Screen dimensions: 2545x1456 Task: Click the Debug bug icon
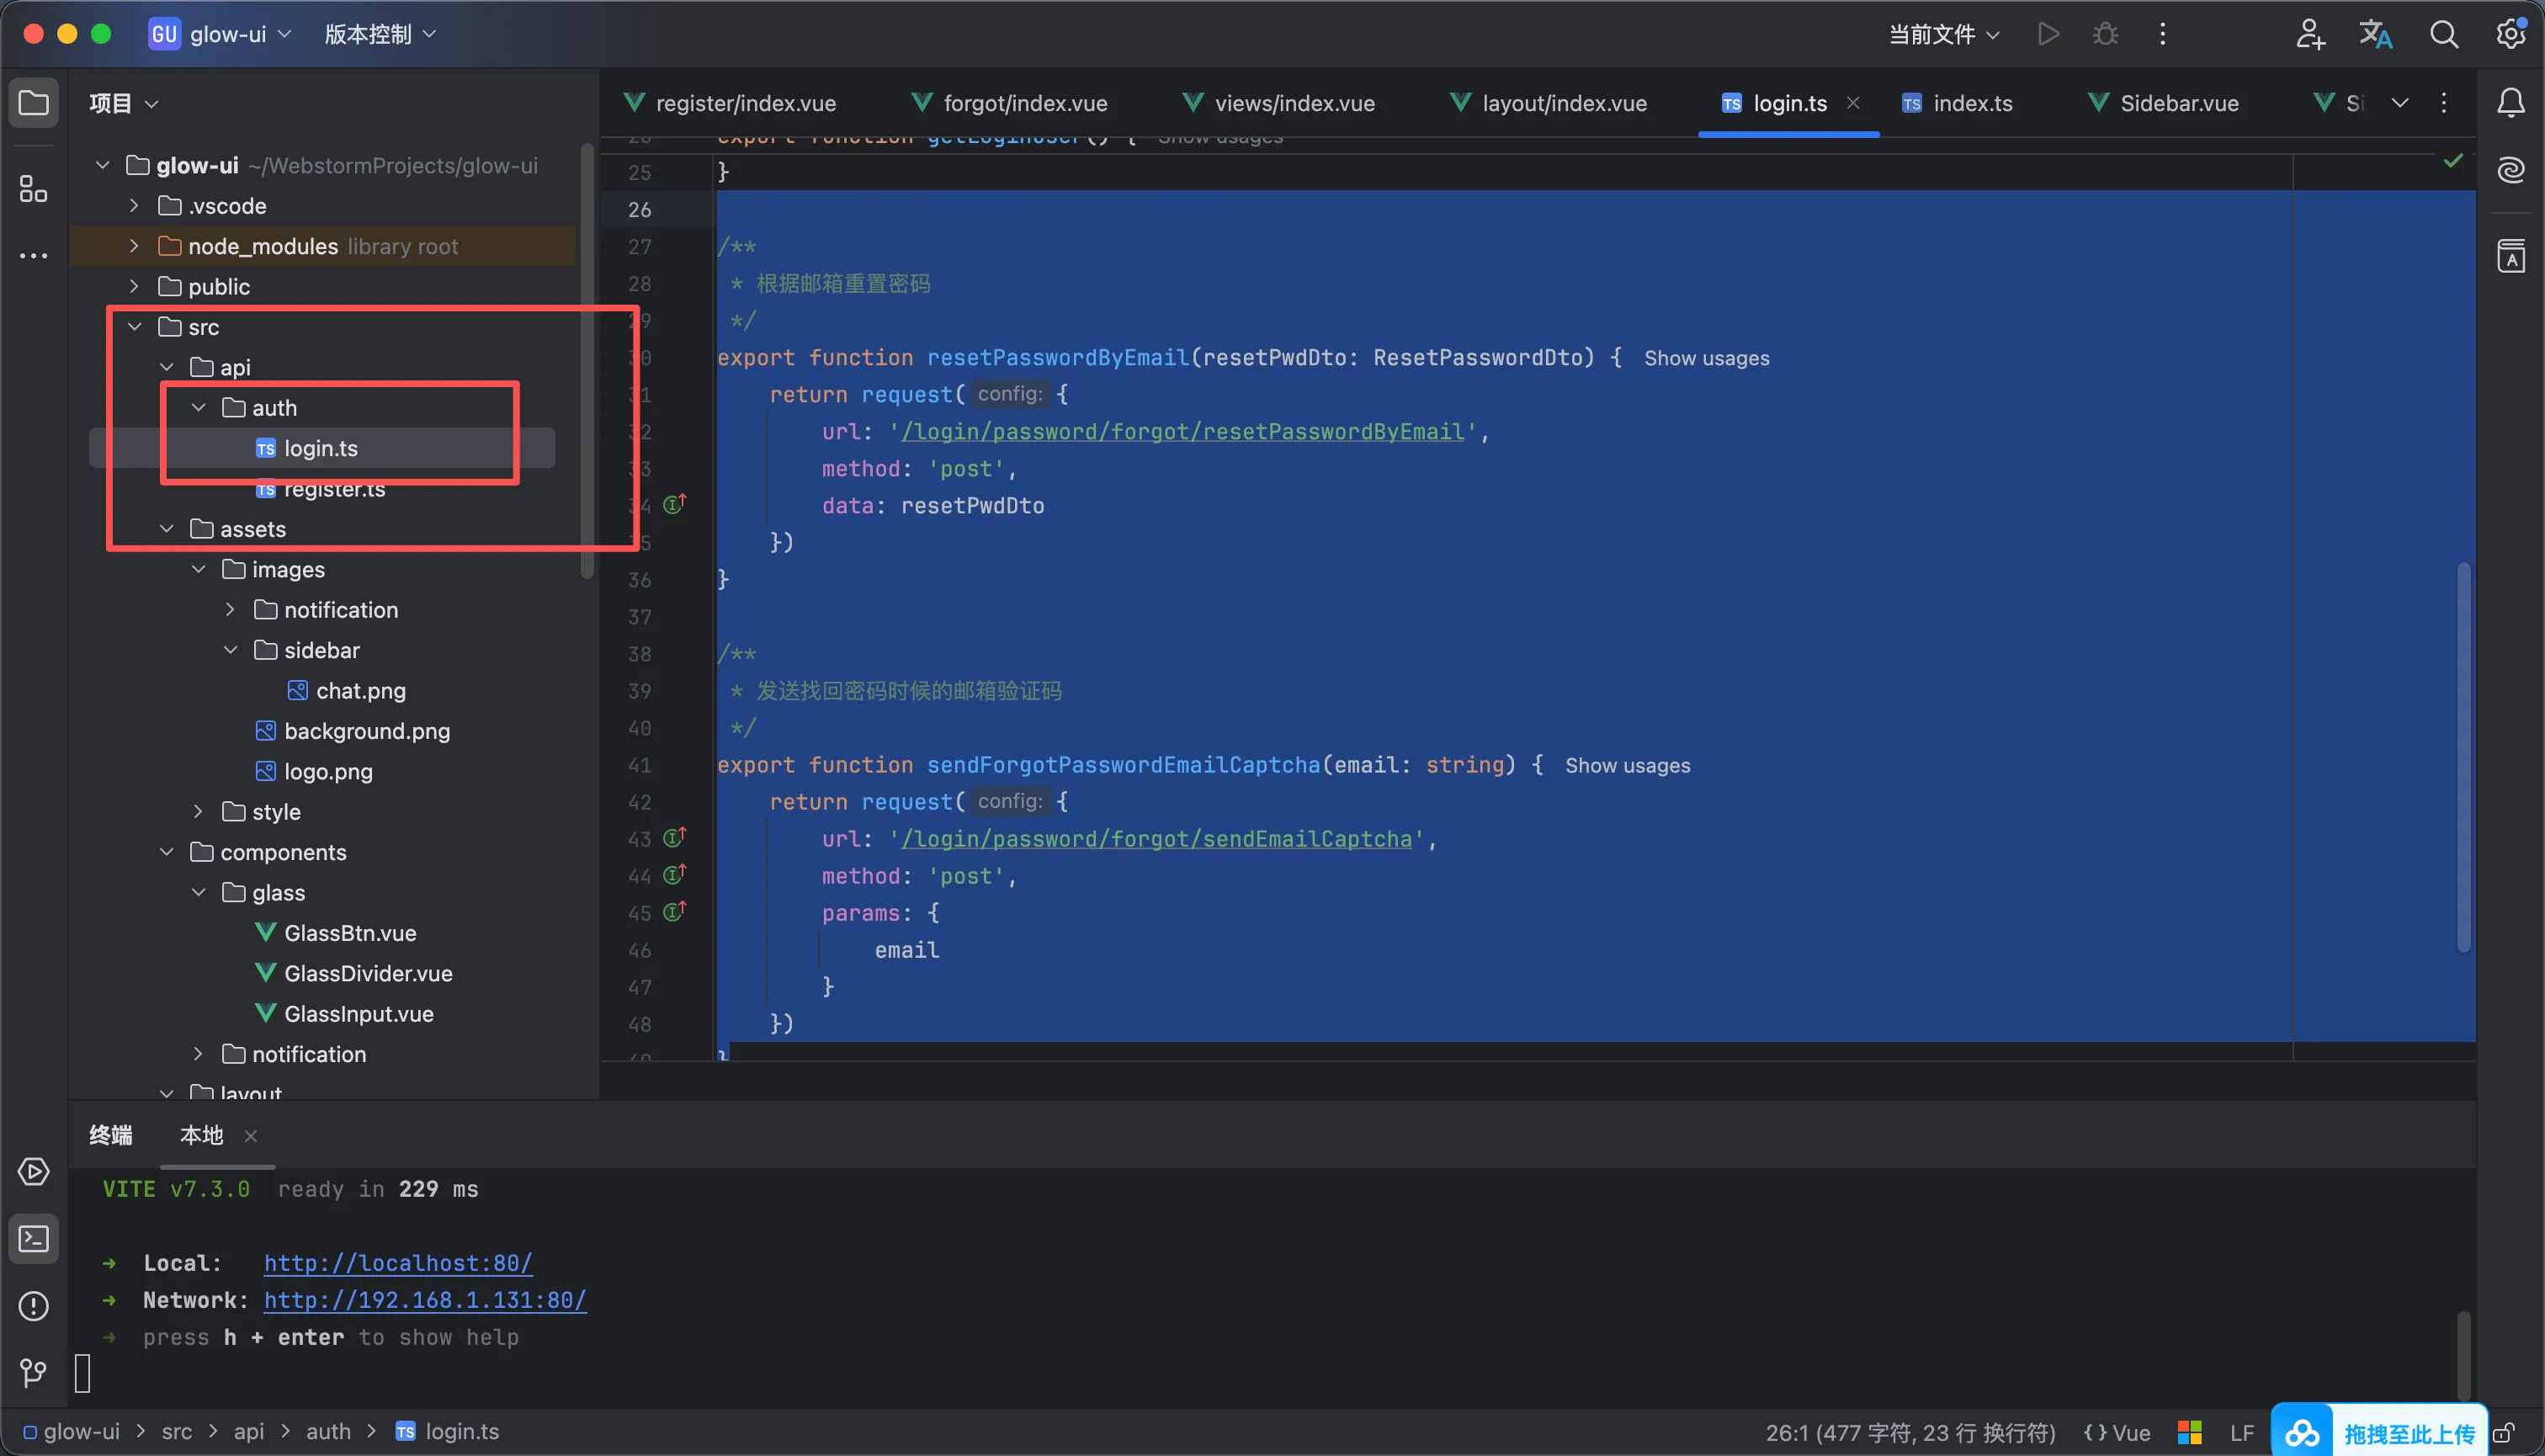pyautogui.click(x=2105, y=34)
